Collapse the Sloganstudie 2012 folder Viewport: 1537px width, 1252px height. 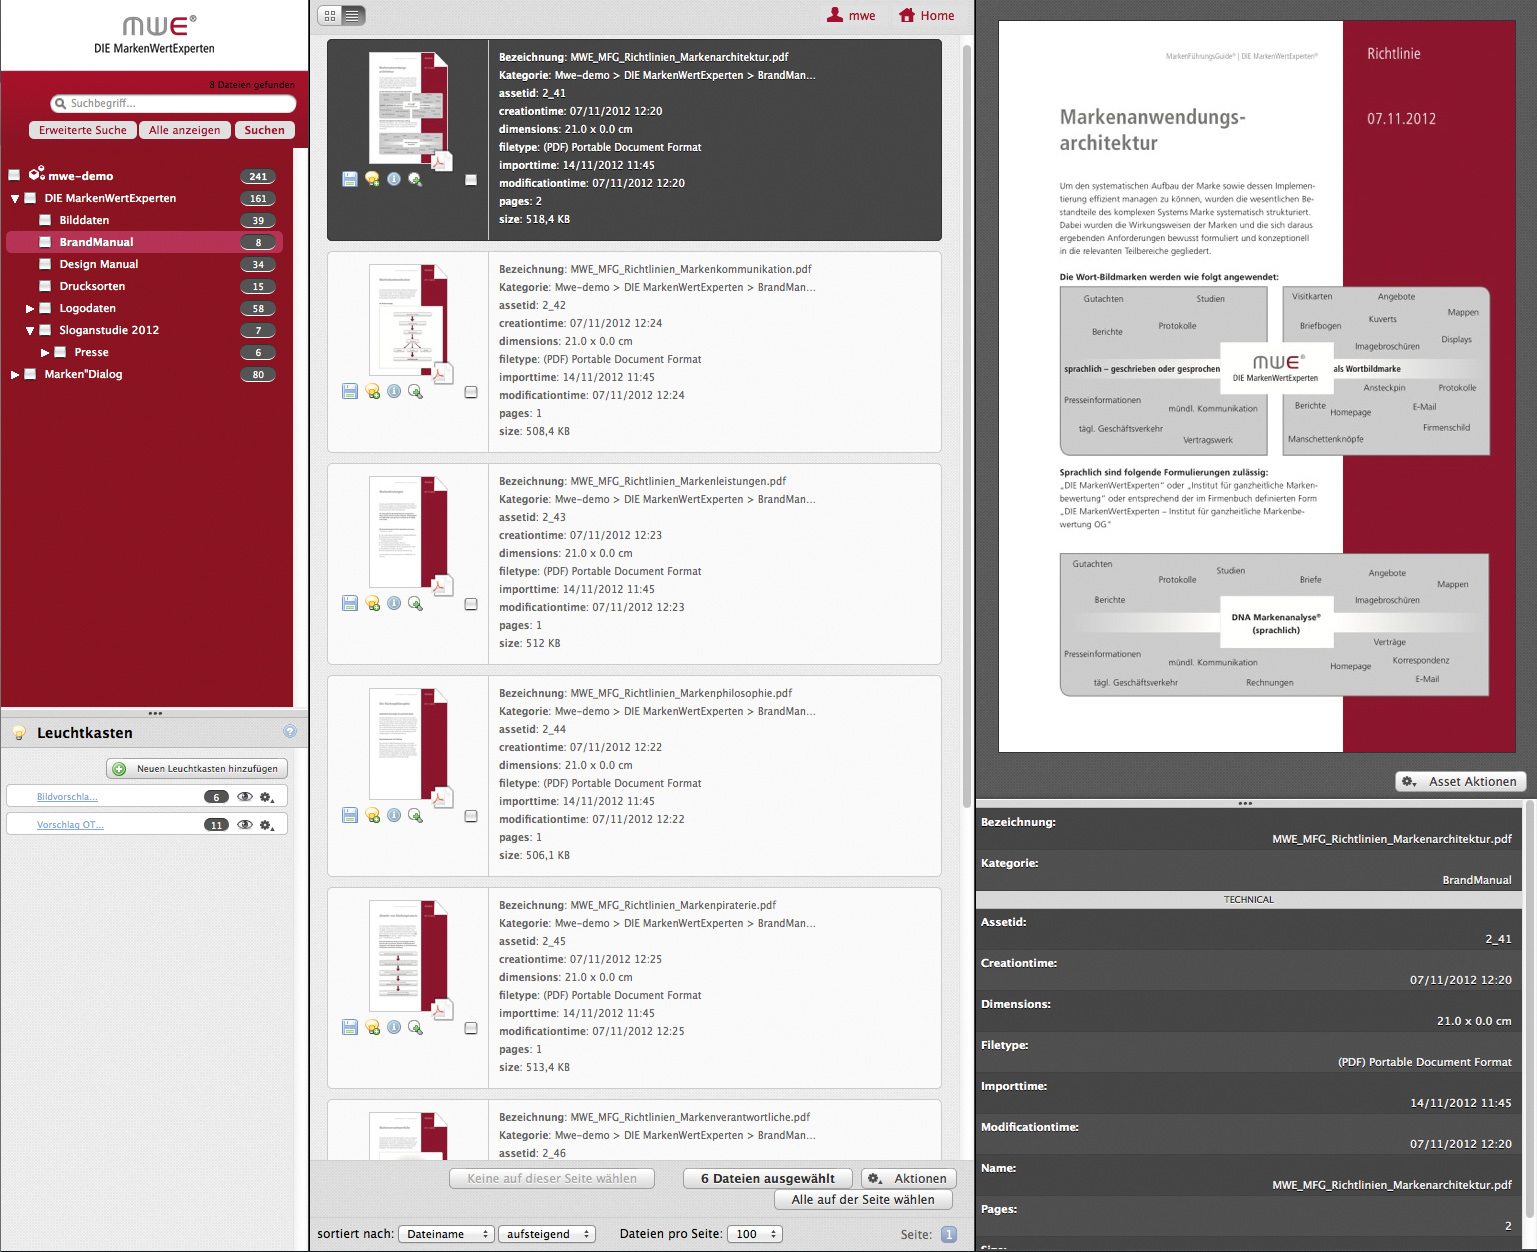coord(30,330)
